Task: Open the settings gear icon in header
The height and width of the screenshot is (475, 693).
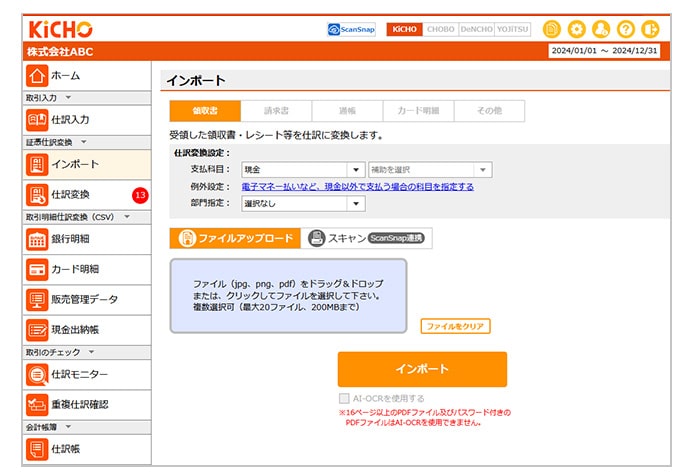Action: [x=577, y=29]
